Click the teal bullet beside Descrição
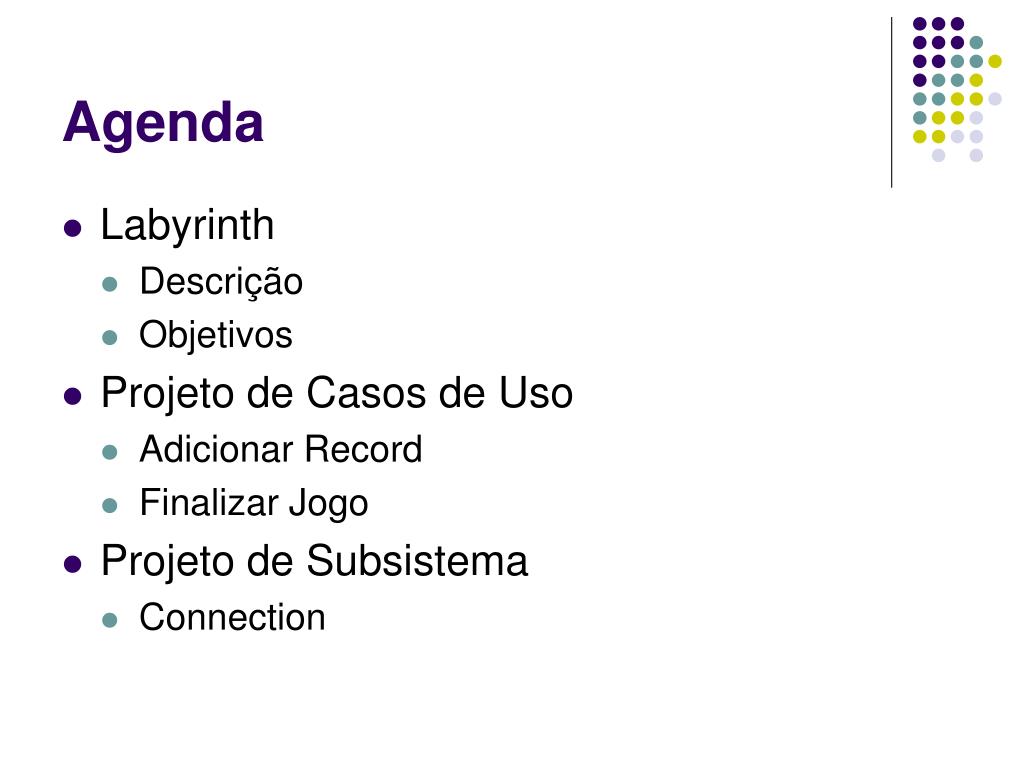The width and height of the screenshot is (1024, 768). [110, 284]
